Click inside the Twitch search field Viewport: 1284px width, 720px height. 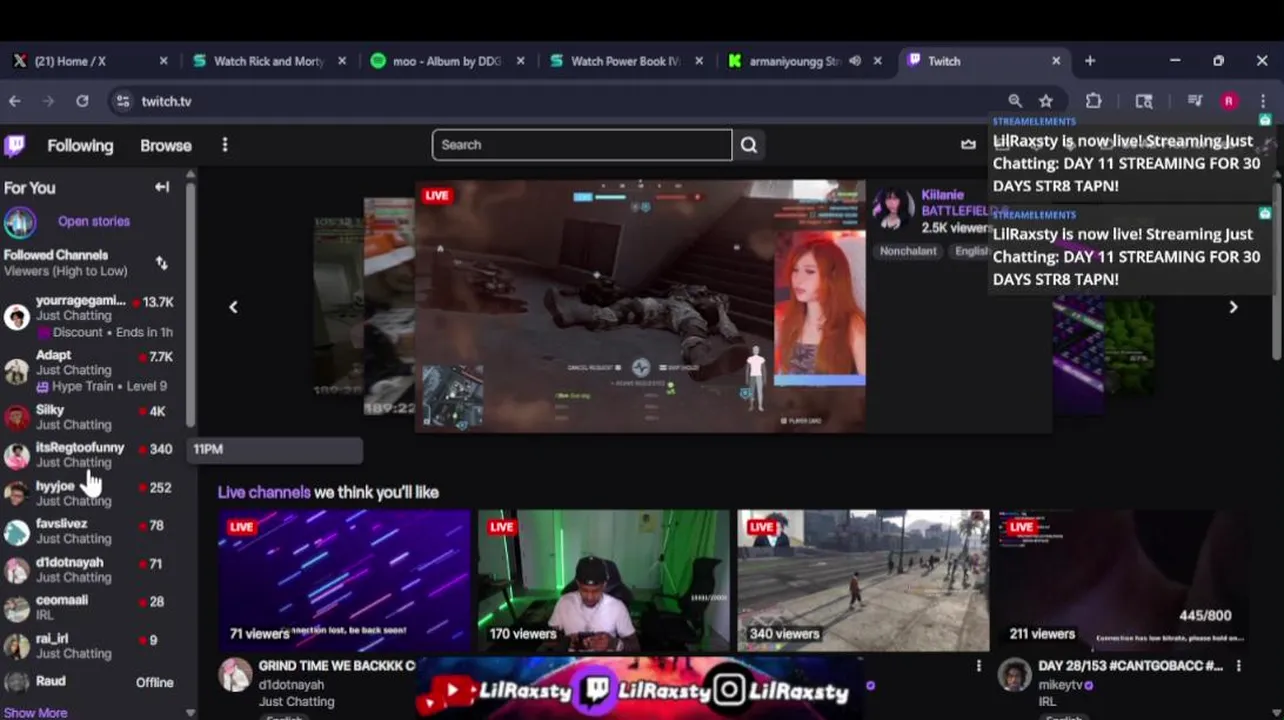pos(582,145)
